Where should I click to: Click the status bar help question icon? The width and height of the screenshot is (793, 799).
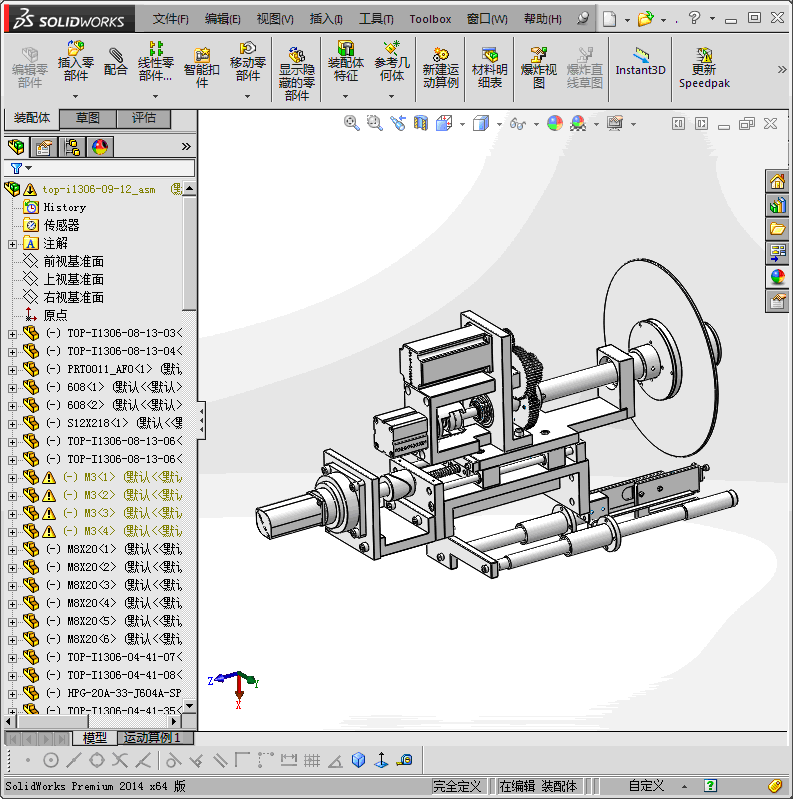coord(710,786)
